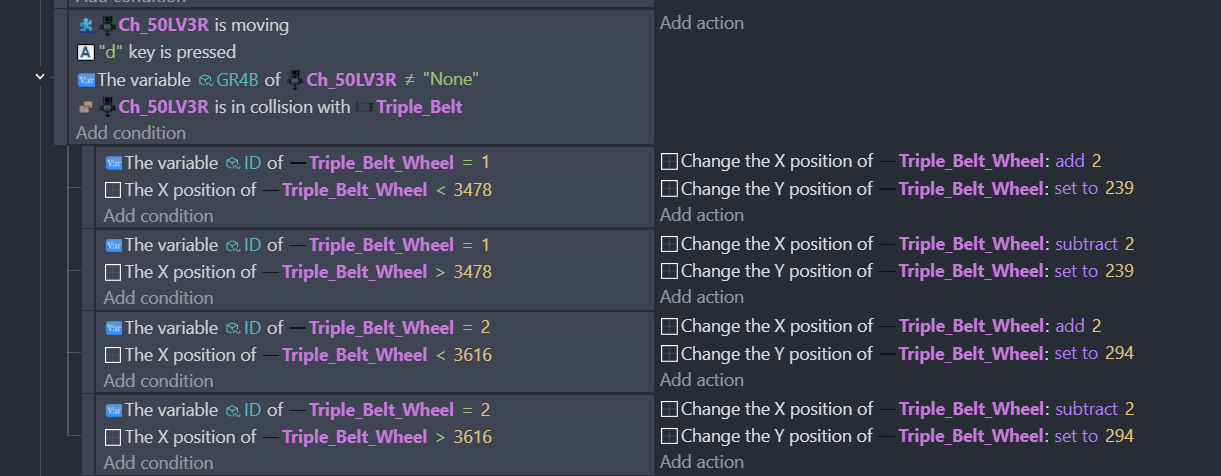The image size is (1221, 476).
Task: Click position icon of first "set to 239" action
Action: [x=669, y=189]
